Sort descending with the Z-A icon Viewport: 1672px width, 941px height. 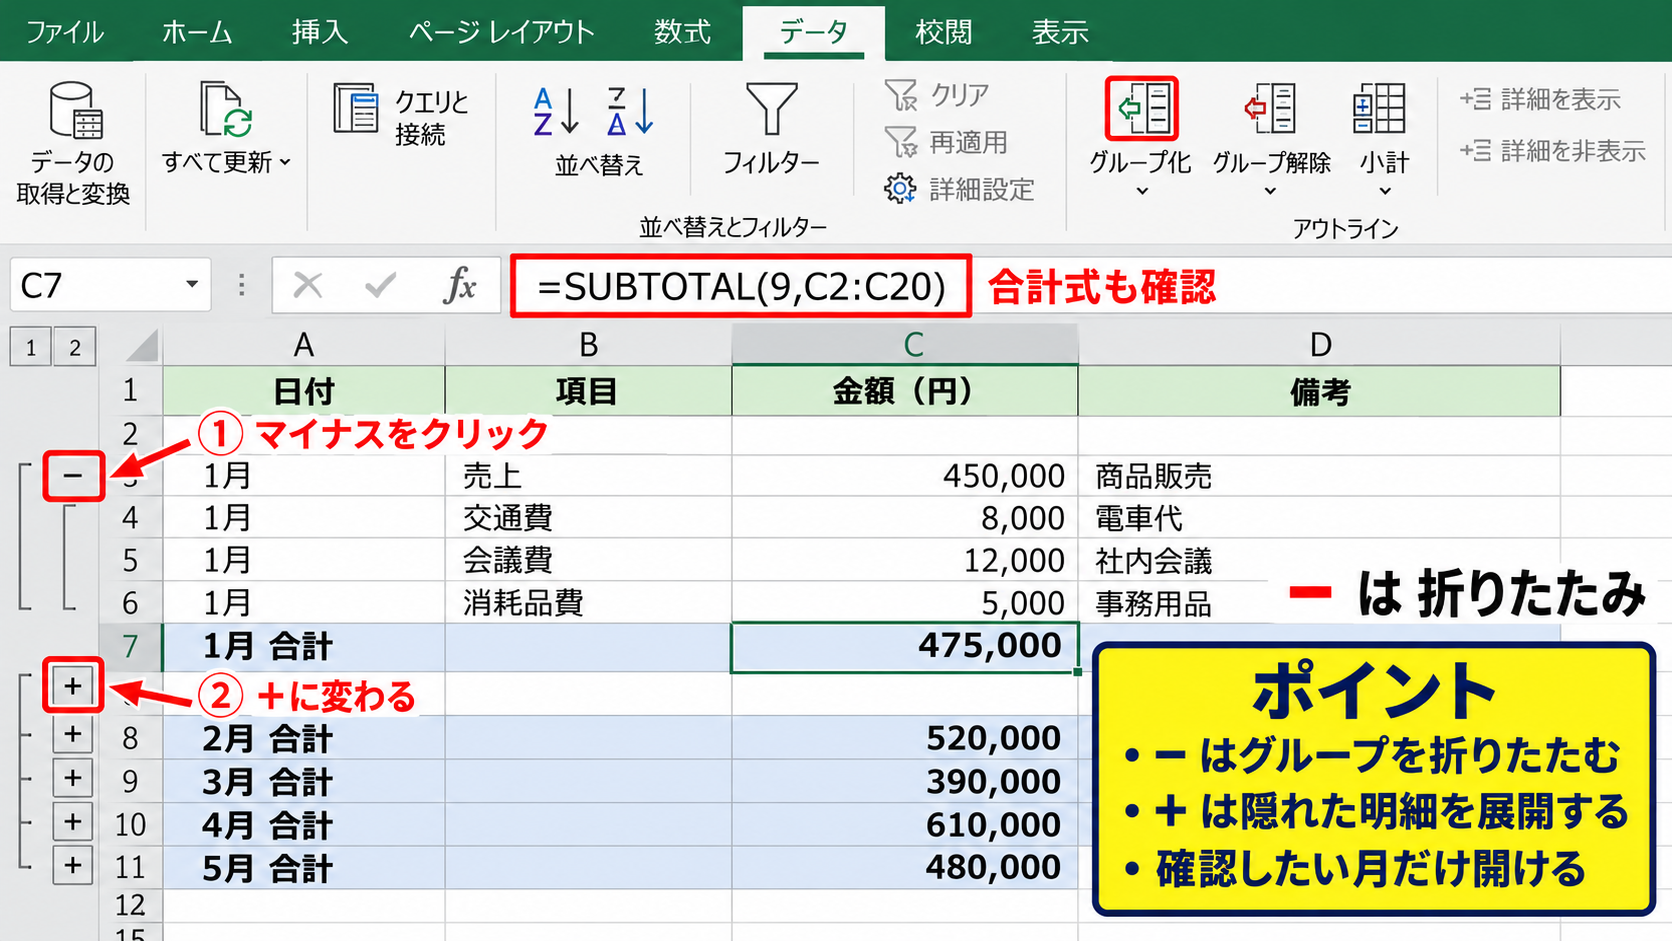(631, 111)
